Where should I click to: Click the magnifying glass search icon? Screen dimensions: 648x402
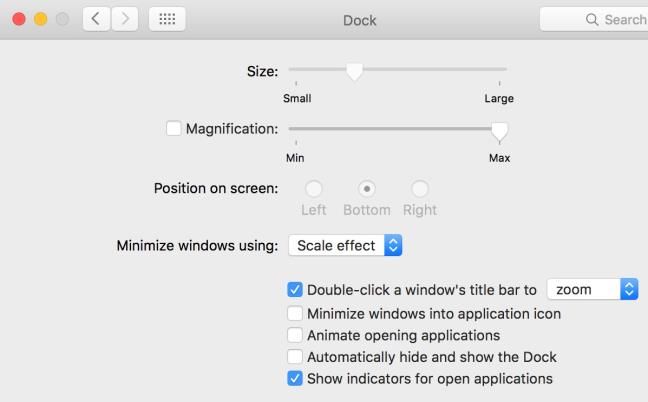592,19
